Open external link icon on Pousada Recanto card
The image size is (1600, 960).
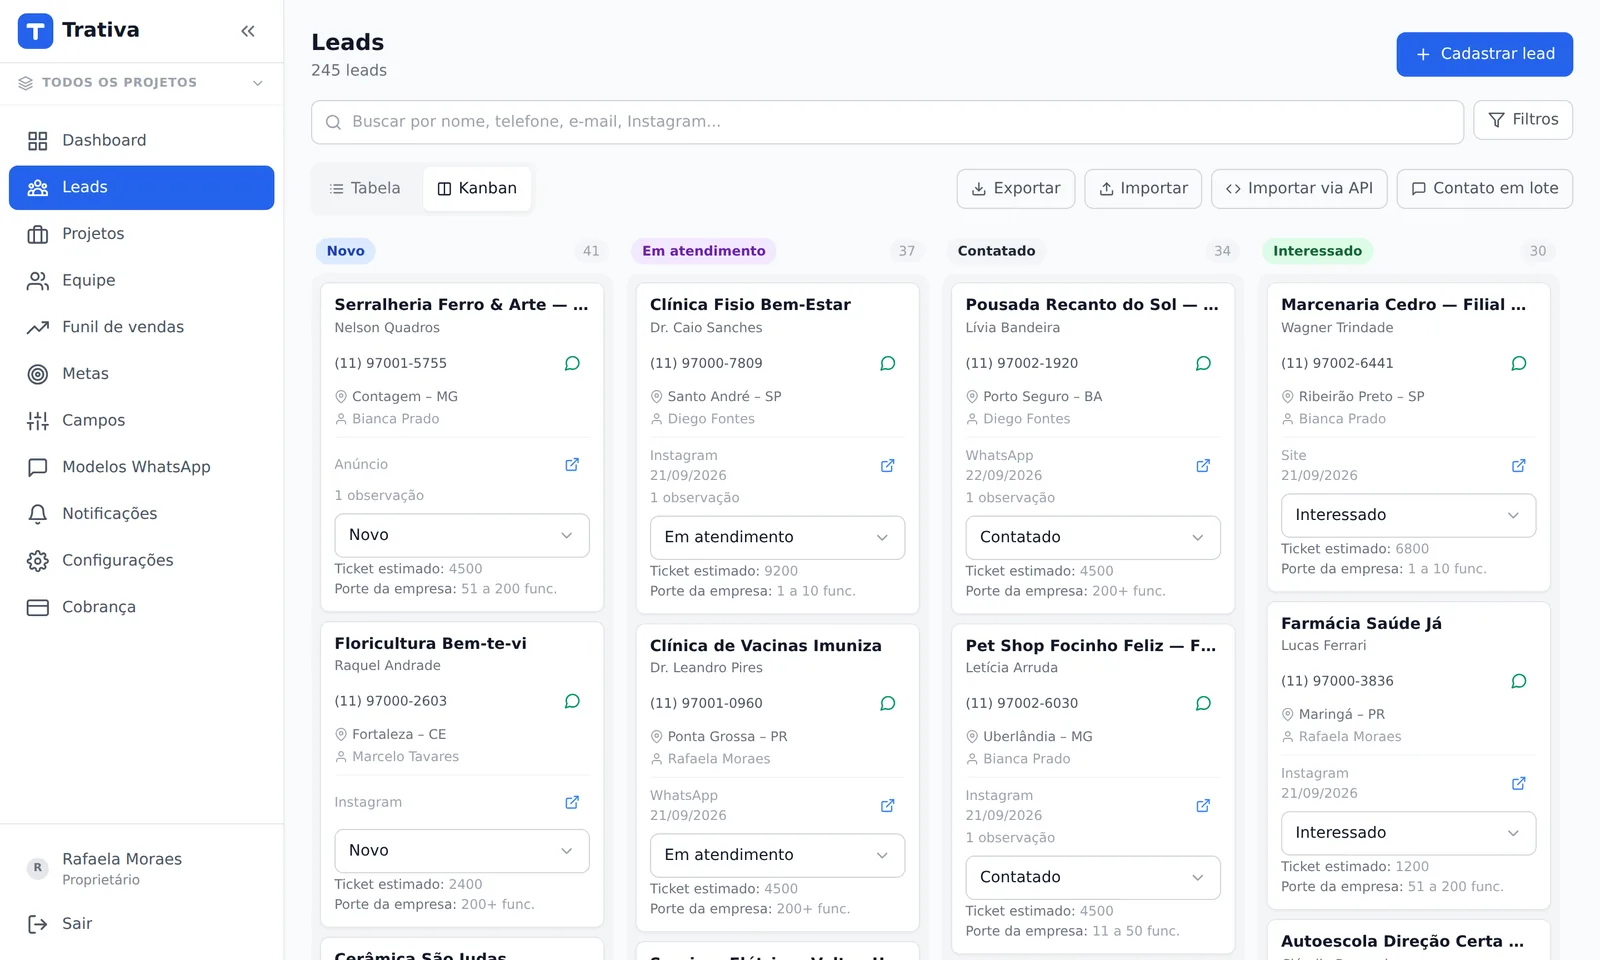tap(1203, 465)
